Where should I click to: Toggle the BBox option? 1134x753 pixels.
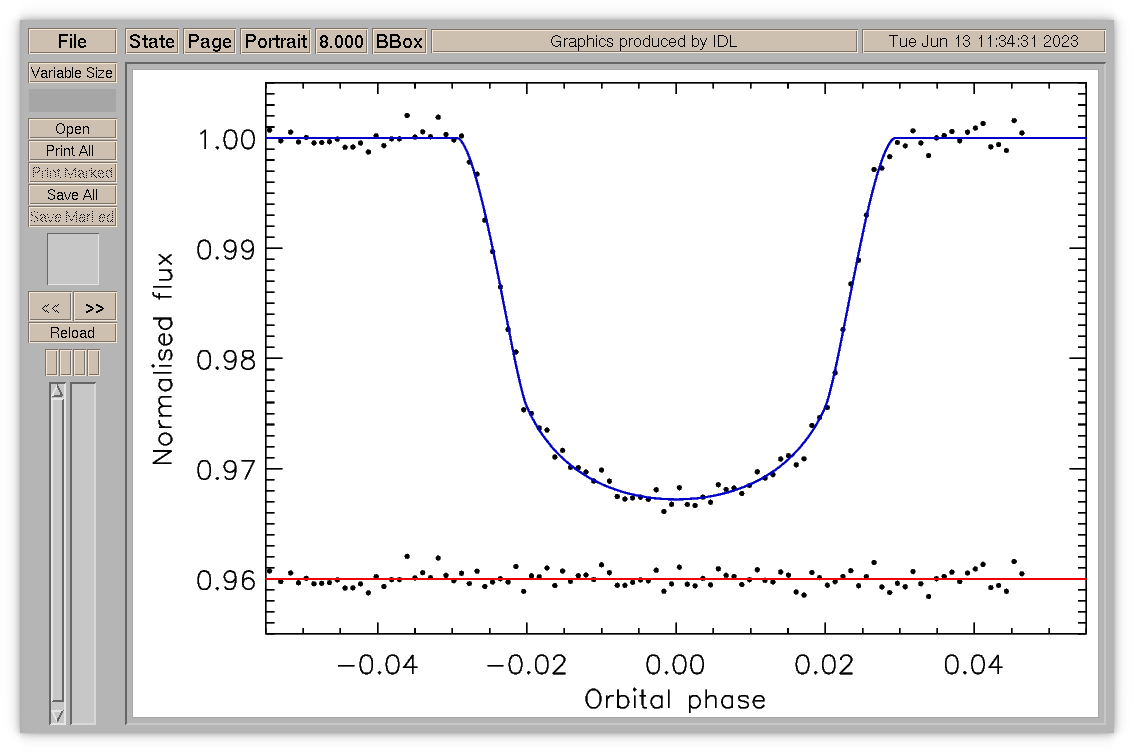point(399,41)
